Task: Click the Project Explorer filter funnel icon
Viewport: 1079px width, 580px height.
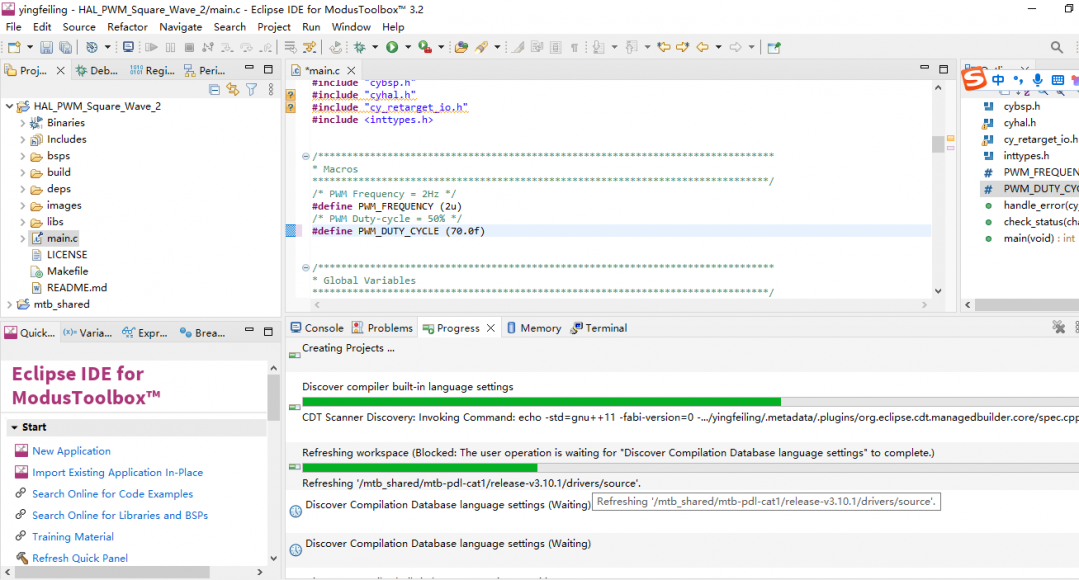Action: pyautogui.click(x=252, y=89)
